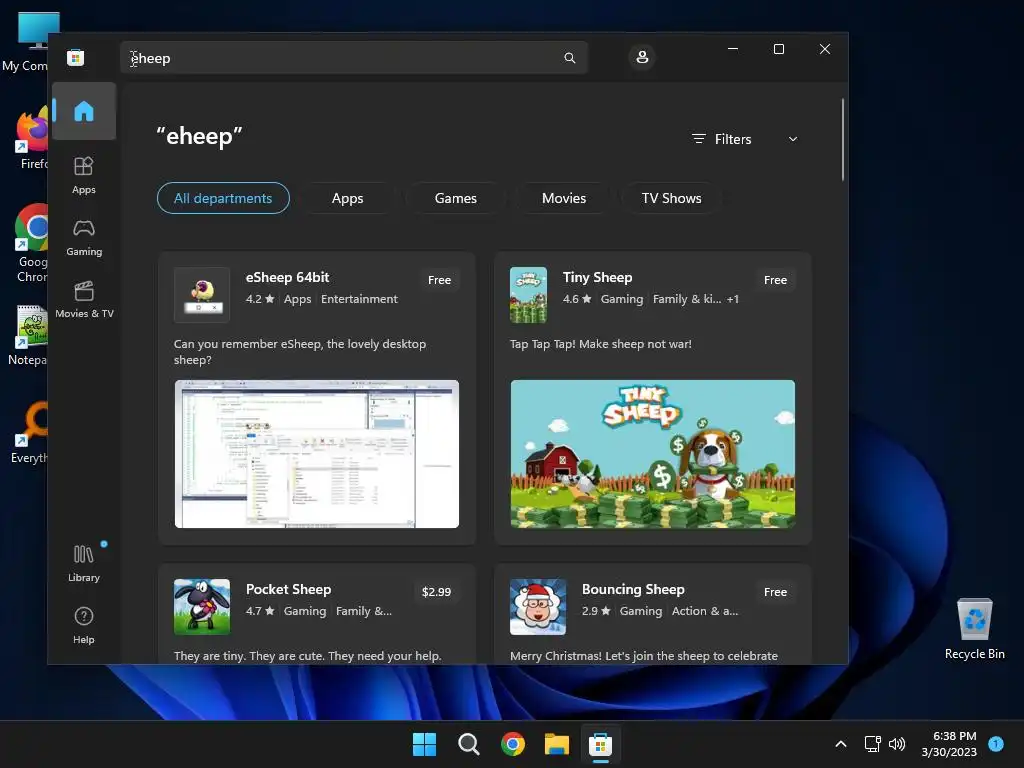Click the 4.2 rating on eSheep 64bit
This screenshot has height=768, width=1024.
point(260,298)
